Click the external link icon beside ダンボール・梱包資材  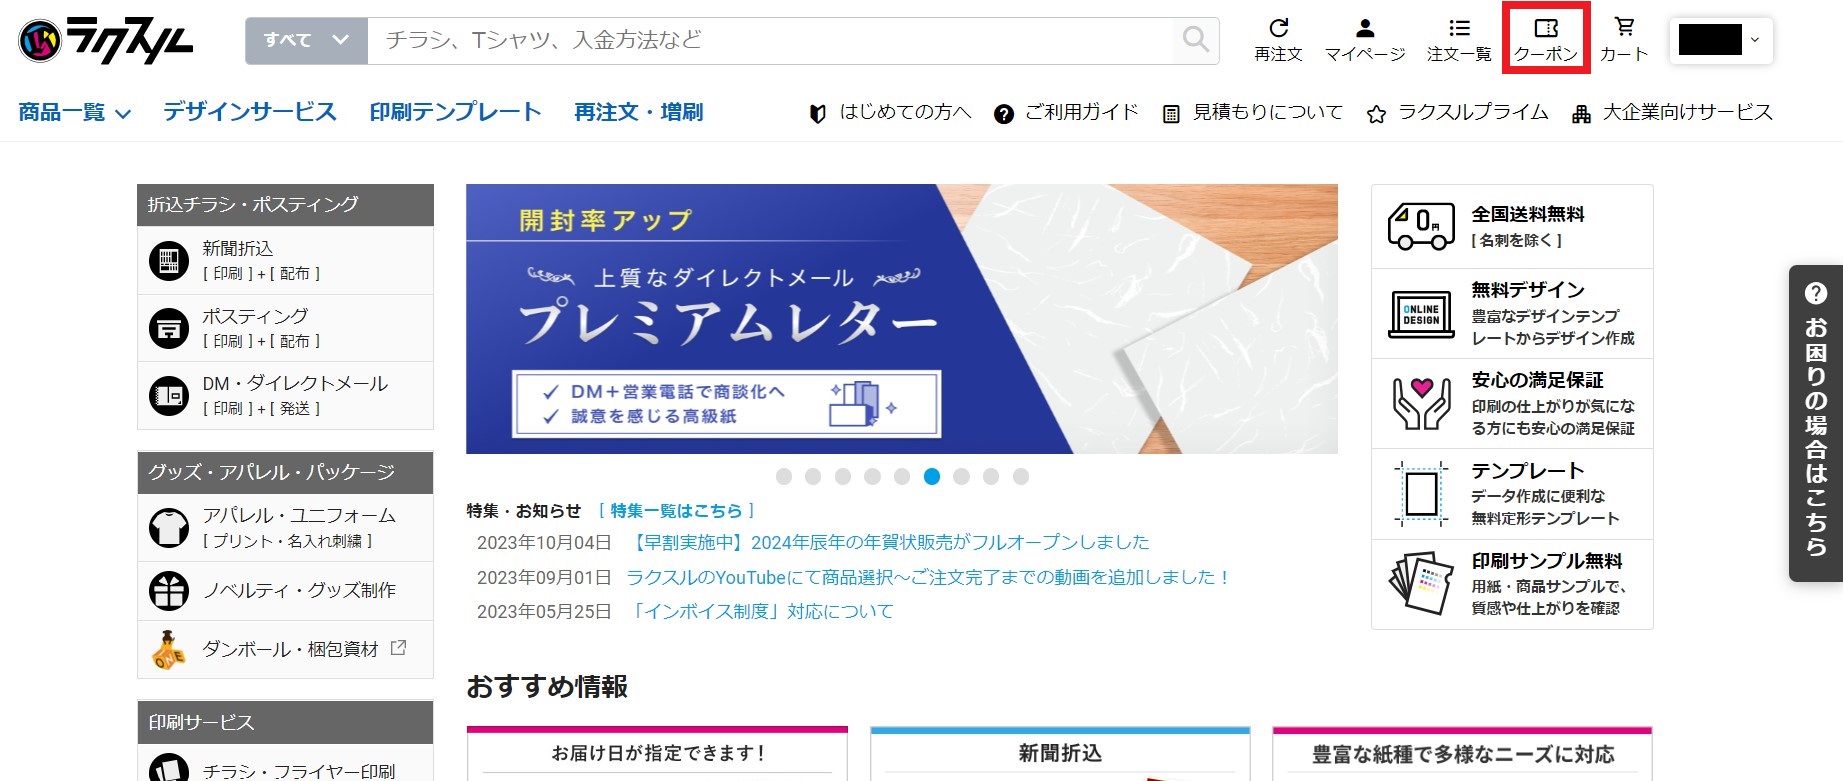click(x=398, y=648)
